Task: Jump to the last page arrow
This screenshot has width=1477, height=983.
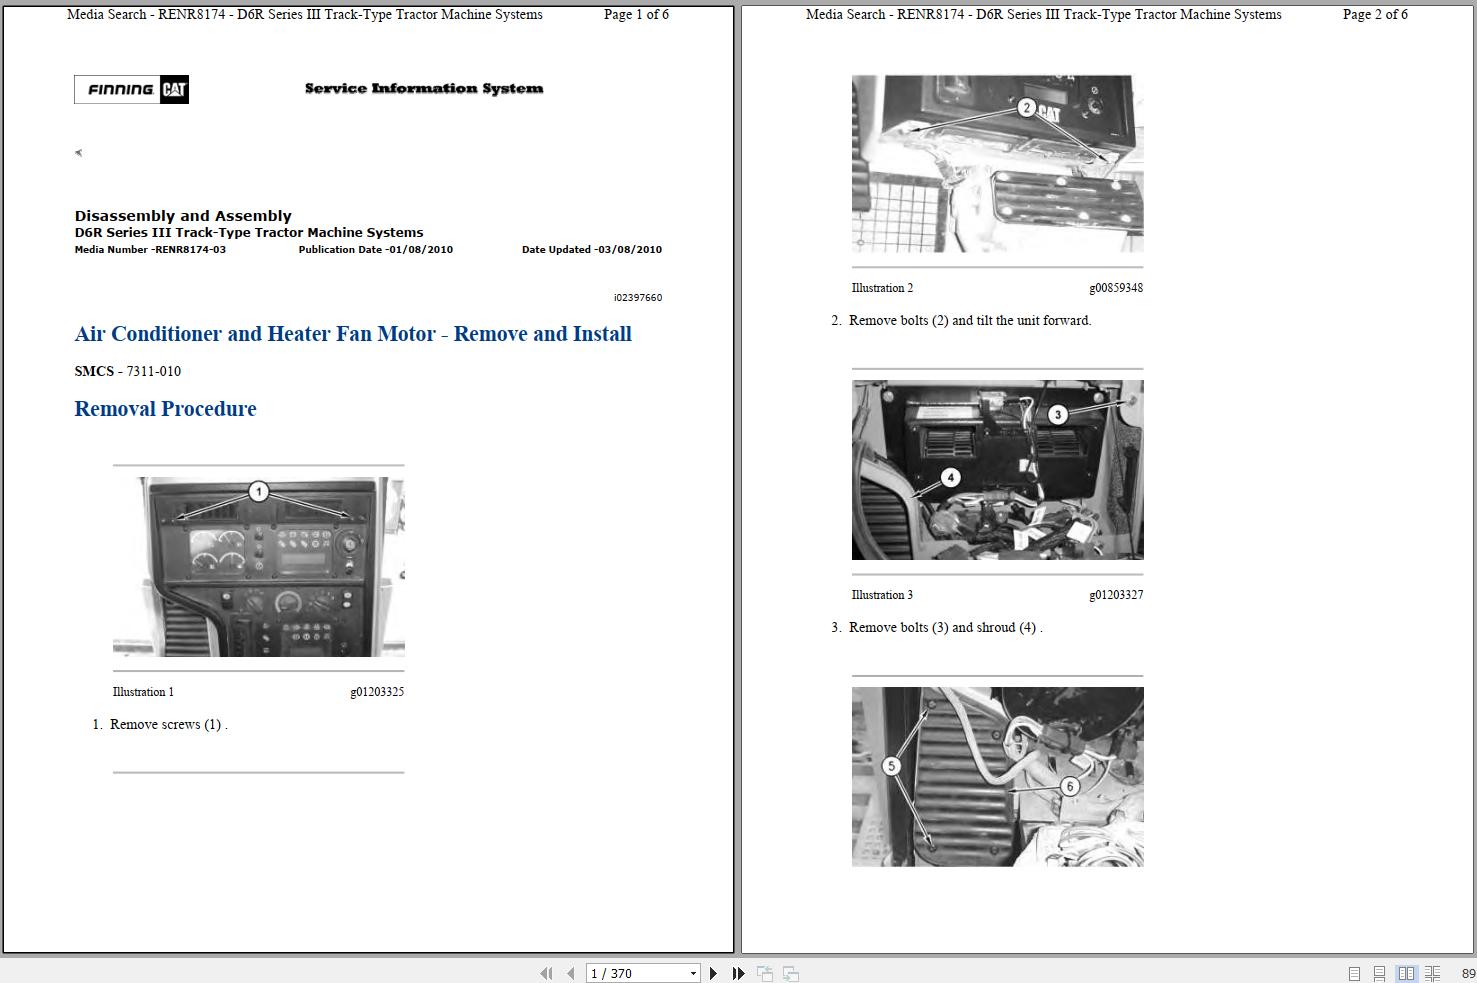Action: point(738,973)
